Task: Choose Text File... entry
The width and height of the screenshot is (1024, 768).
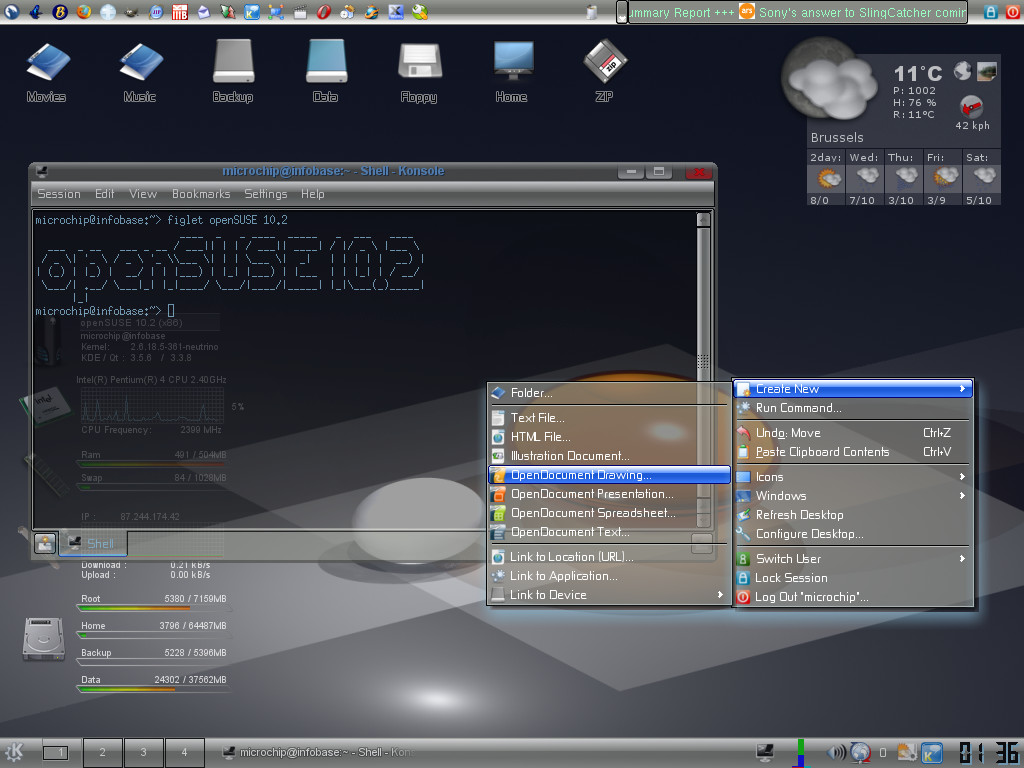Action: pyautogui.click(x=609, y=418)
